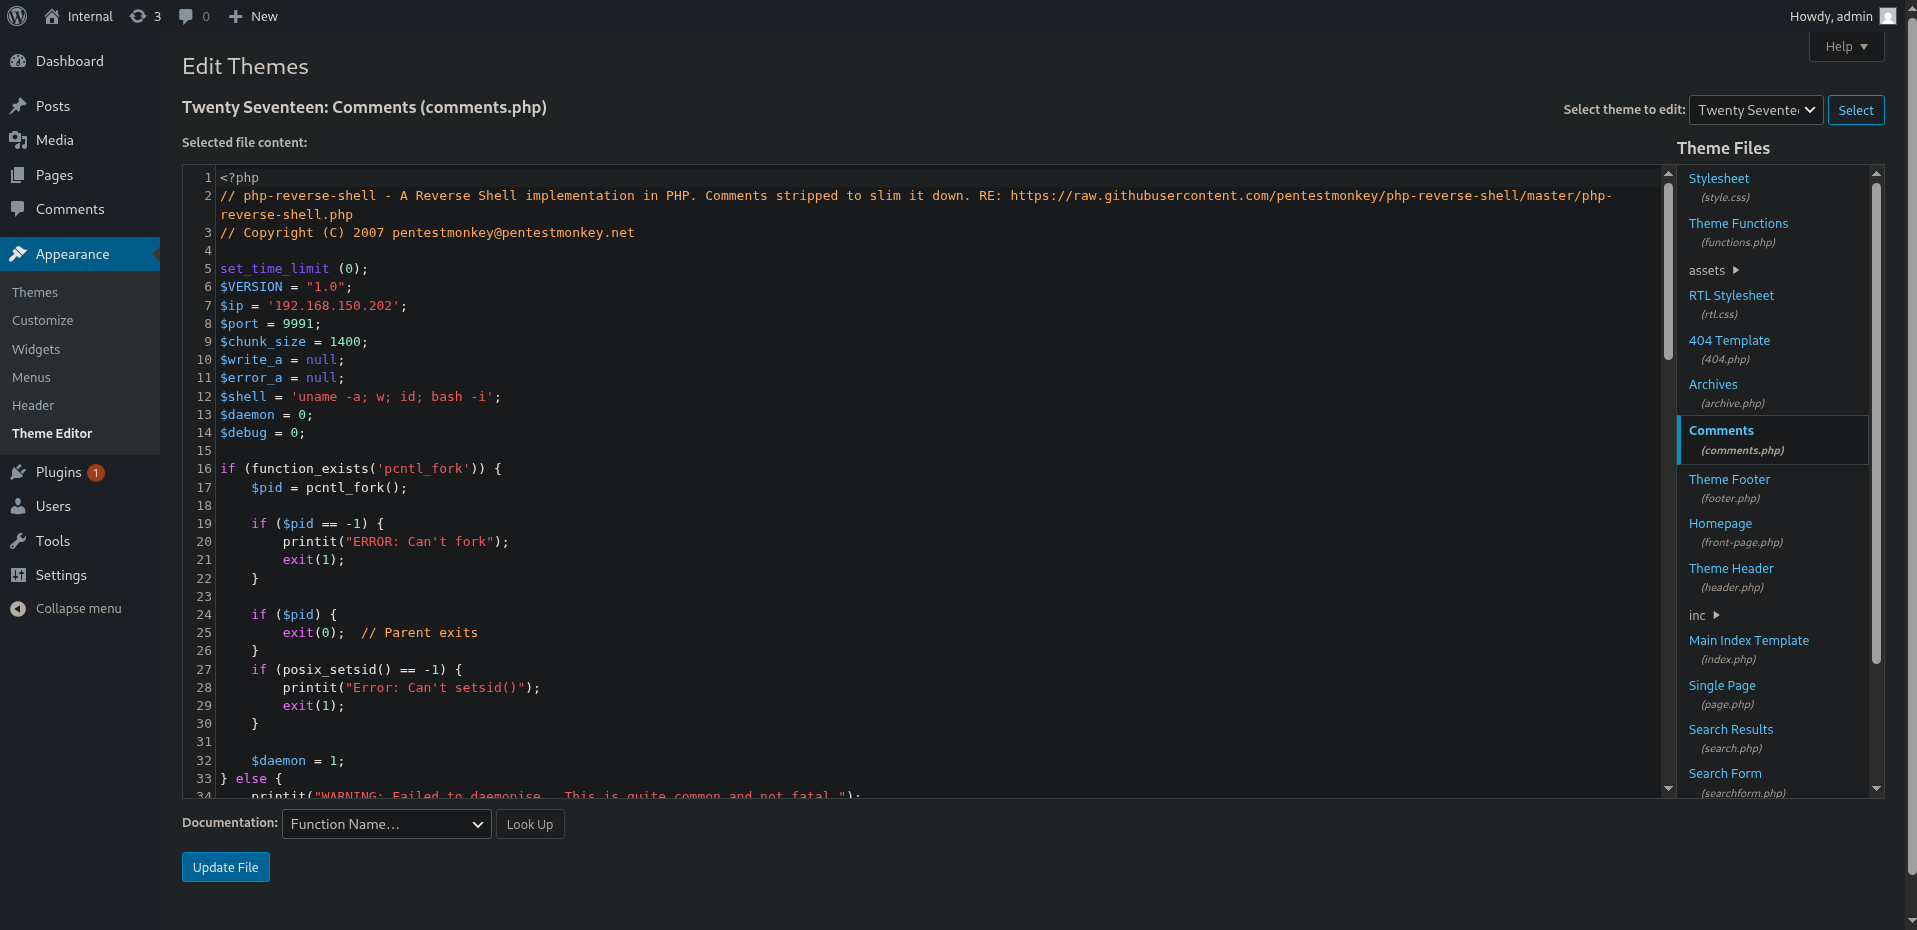The width and height of the screenshot is (1917, 930).
Task: Open the Stylesheet file
Action: [x=1719, y=178]
